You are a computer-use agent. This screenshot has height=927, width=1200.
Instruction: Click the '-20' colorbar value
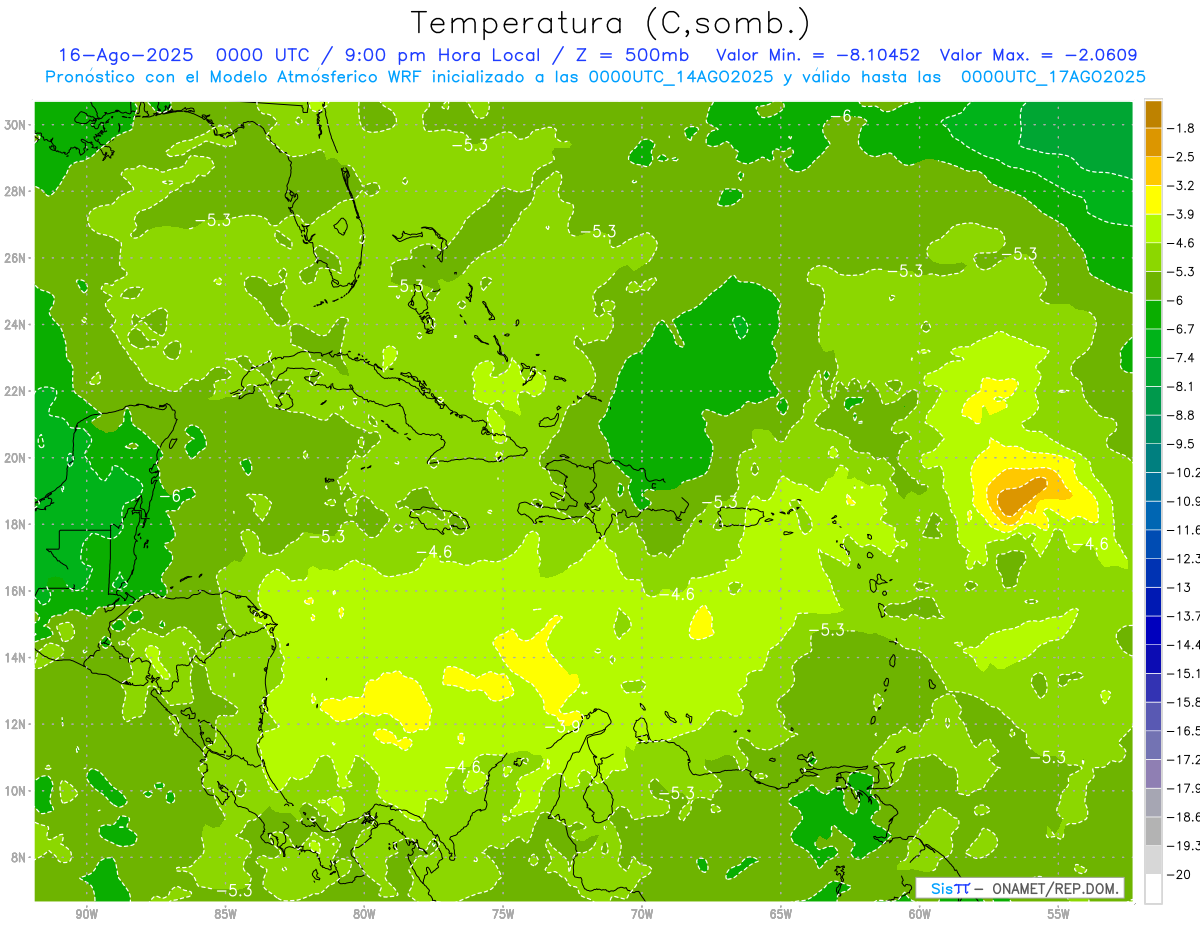(1180, 874)
